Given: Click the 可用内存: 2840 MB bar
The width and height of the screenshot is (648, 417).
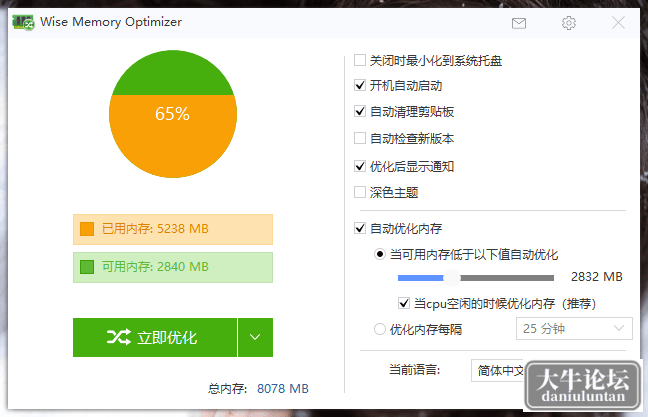Looking at the screenshot, I should point(173,267).
